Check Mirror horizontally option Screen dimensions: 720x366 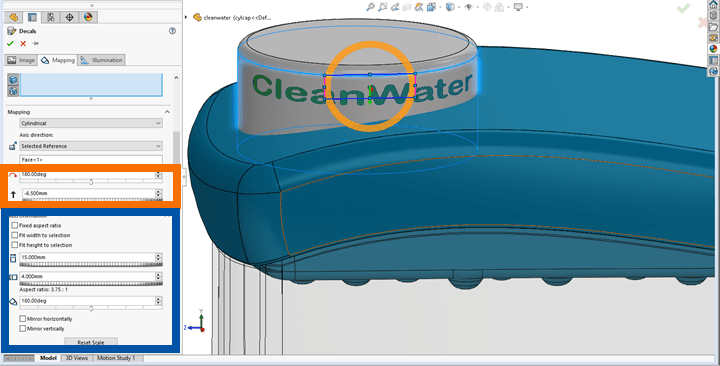pos(22,319)
